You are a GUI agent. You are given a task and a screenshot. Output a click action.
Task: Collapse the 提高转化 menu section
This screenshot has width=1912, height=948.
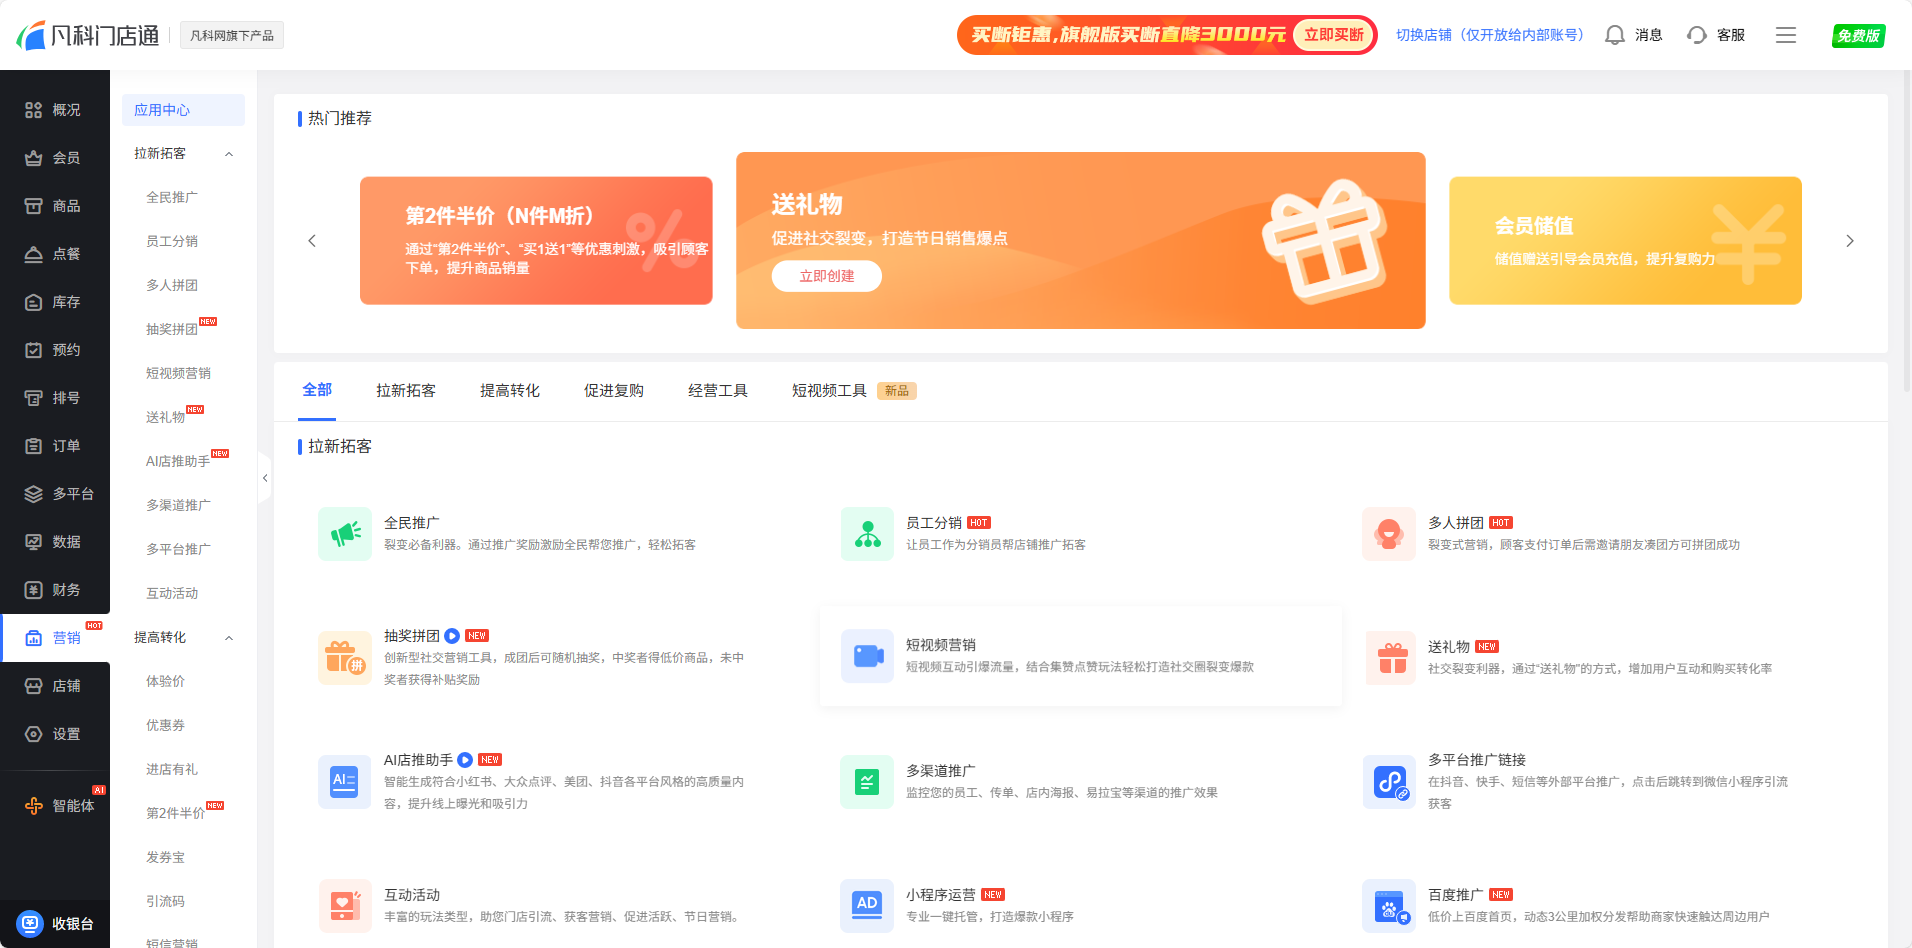[228, 637]
